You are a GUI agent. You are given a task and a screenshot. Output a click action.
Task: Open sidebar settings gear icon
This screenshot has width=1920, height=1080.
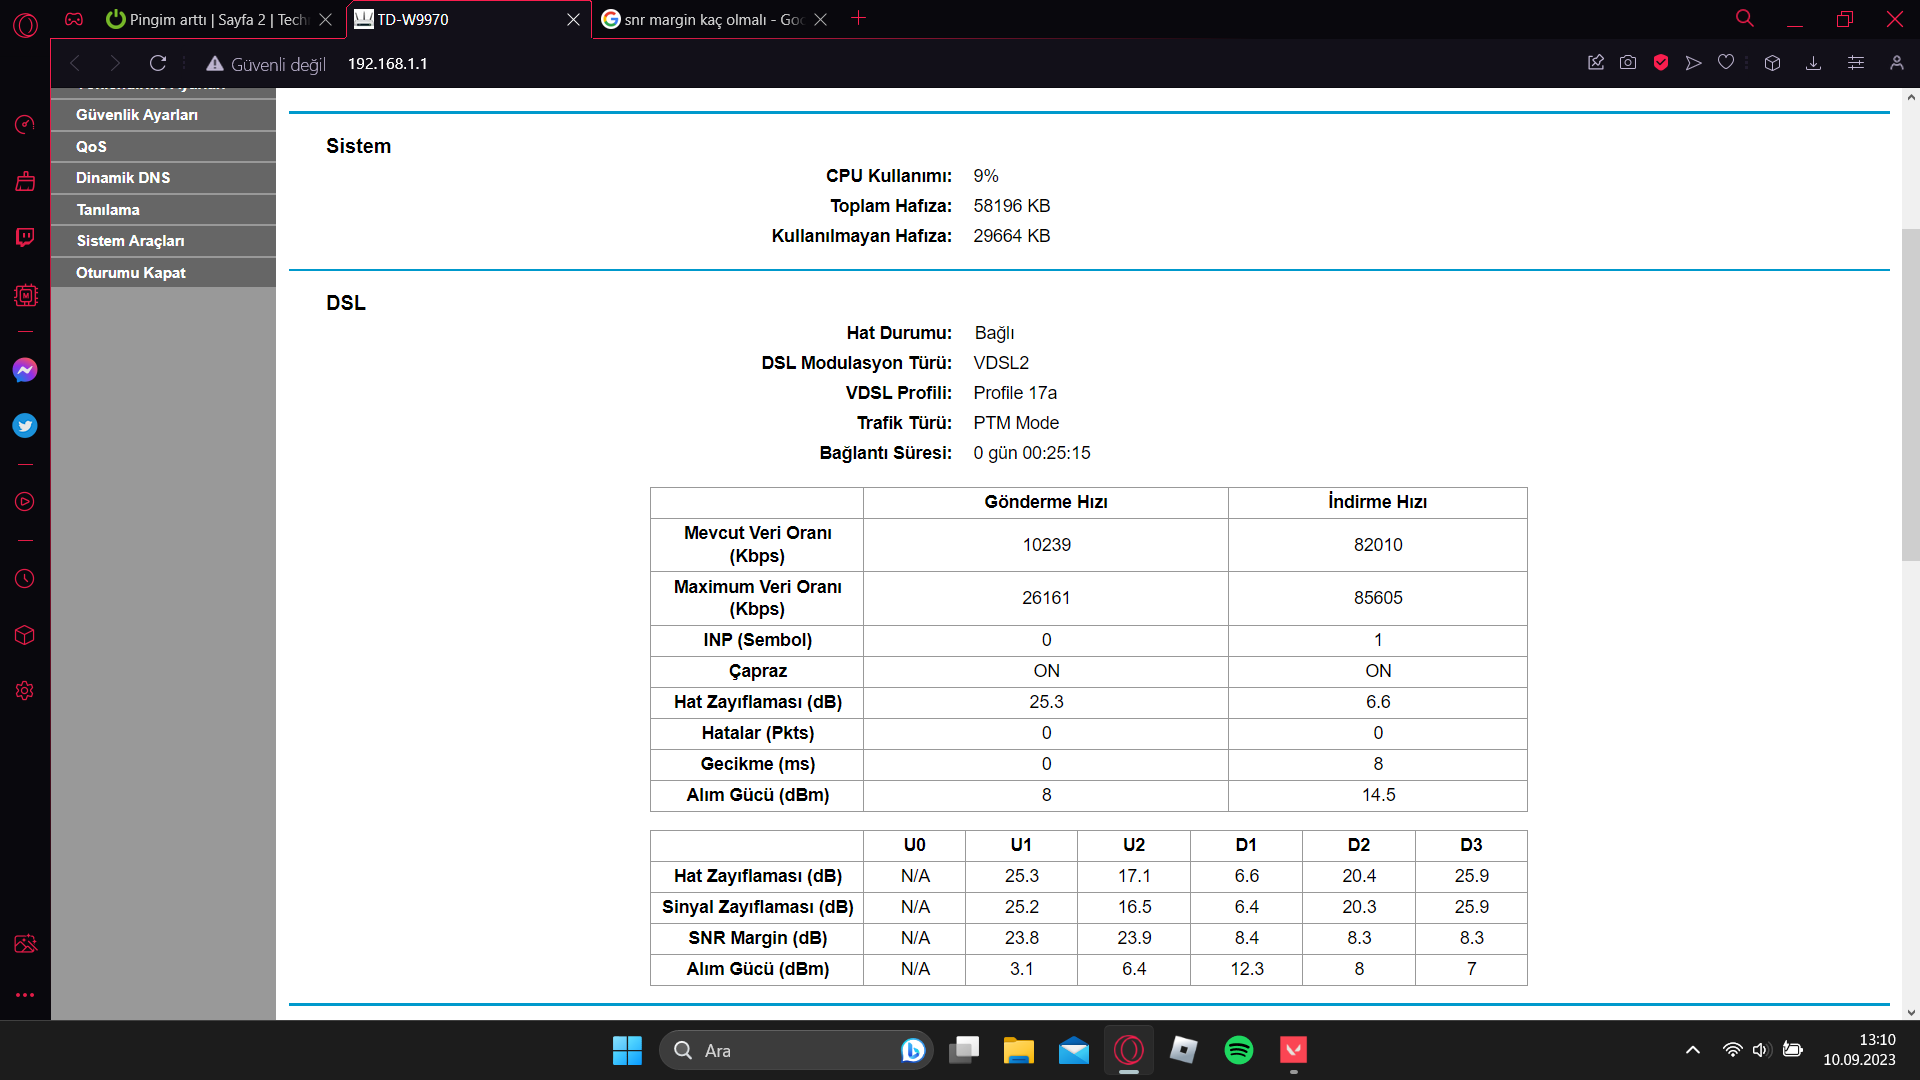coord(25,691)
